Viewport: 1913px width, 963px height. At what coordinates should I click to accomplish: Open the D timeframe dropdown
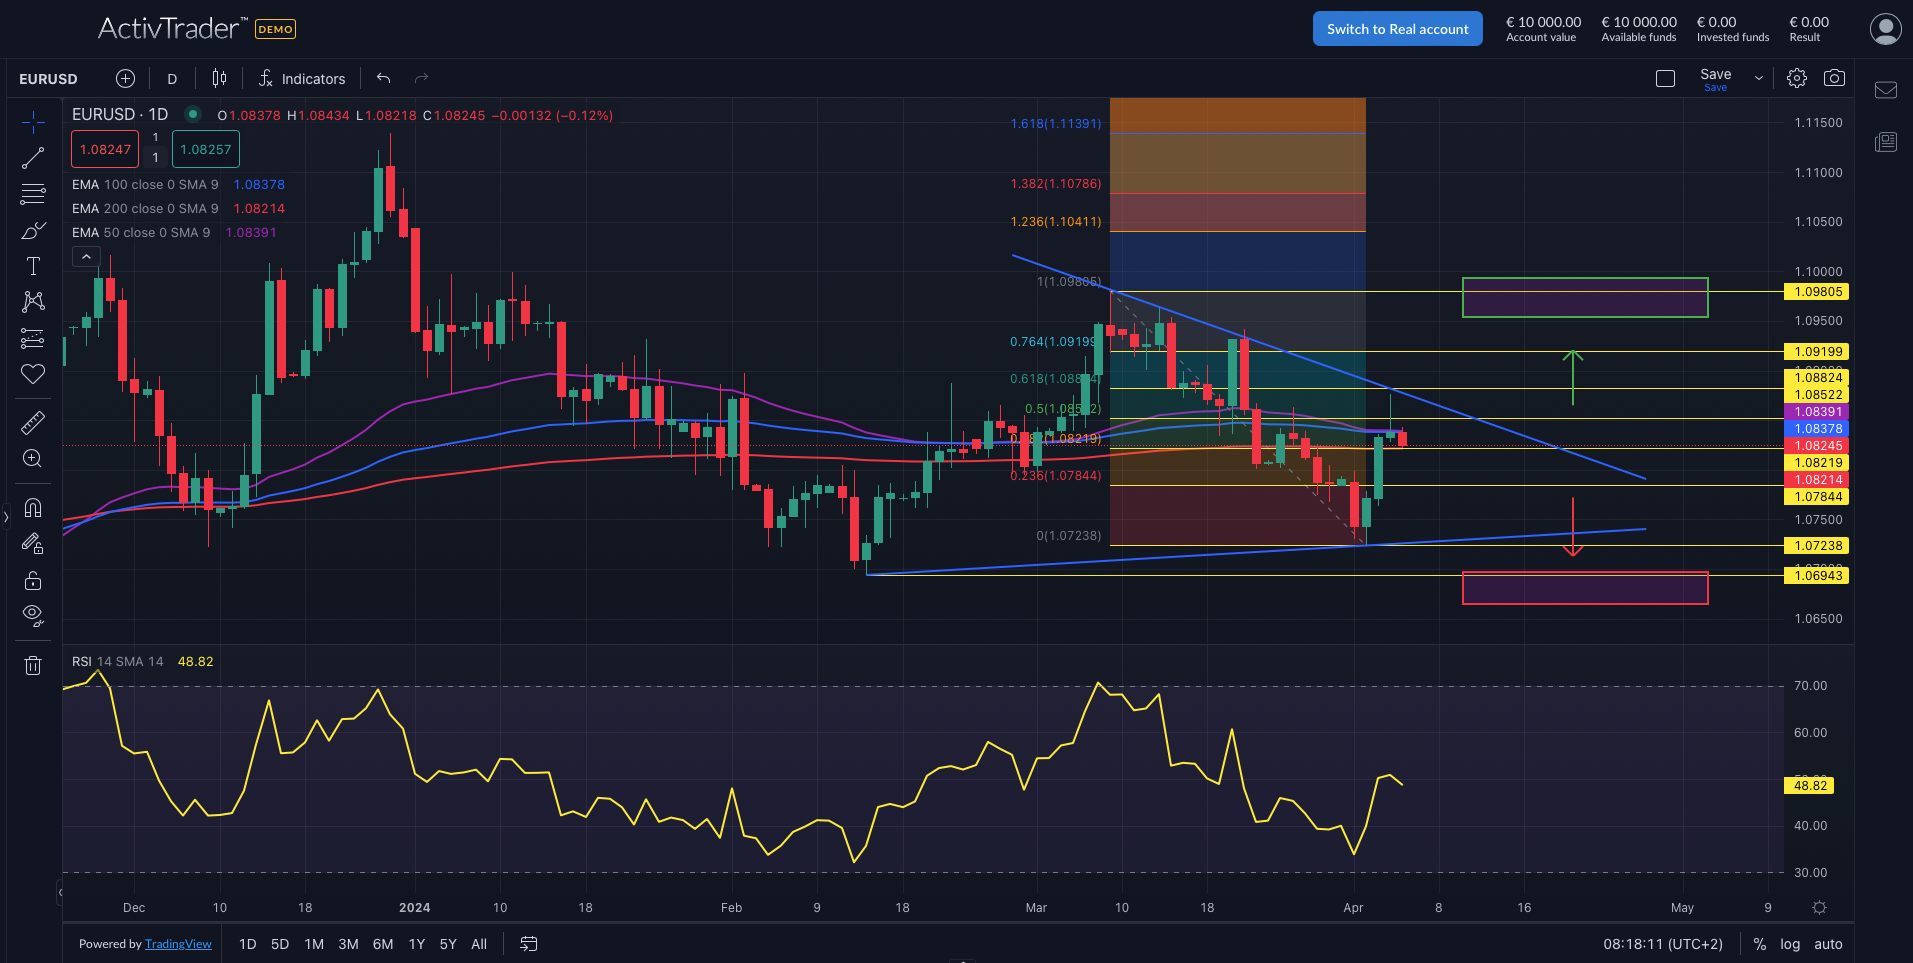172,78
